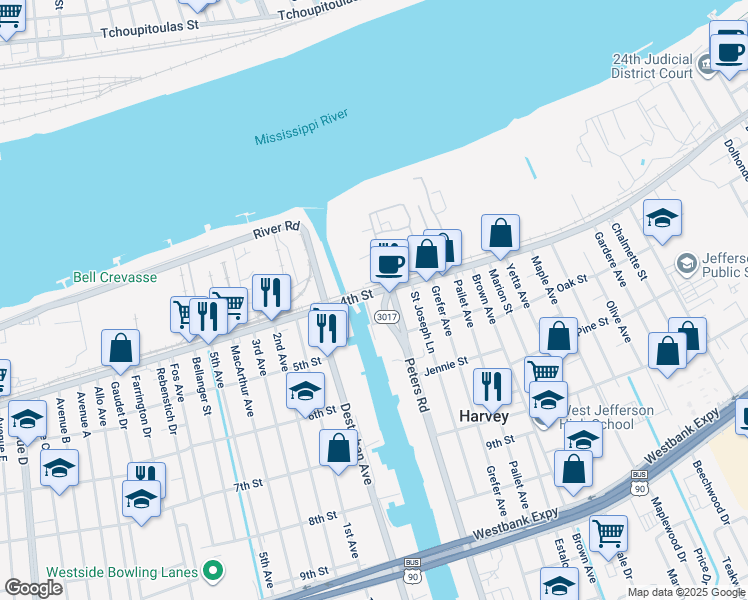Open the shopping cart marker in the top-left corner
Screen dimensions: 748x600
[x=9, y=18]
